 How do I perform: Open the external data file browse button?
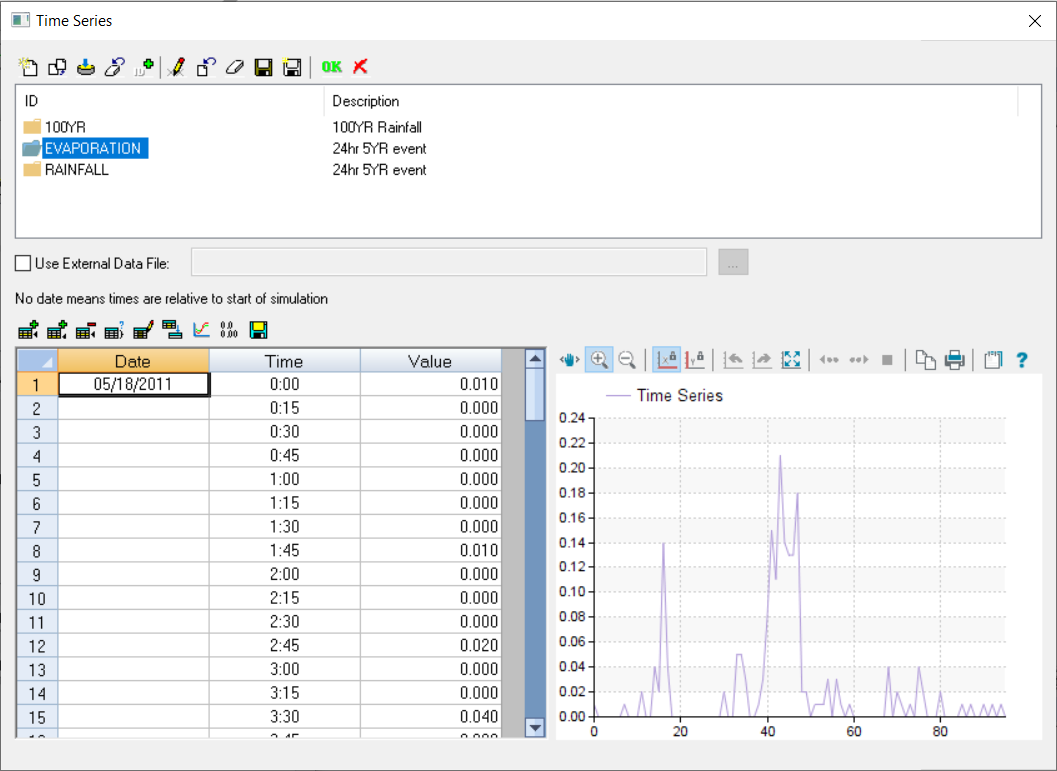(x=733, y=262)
